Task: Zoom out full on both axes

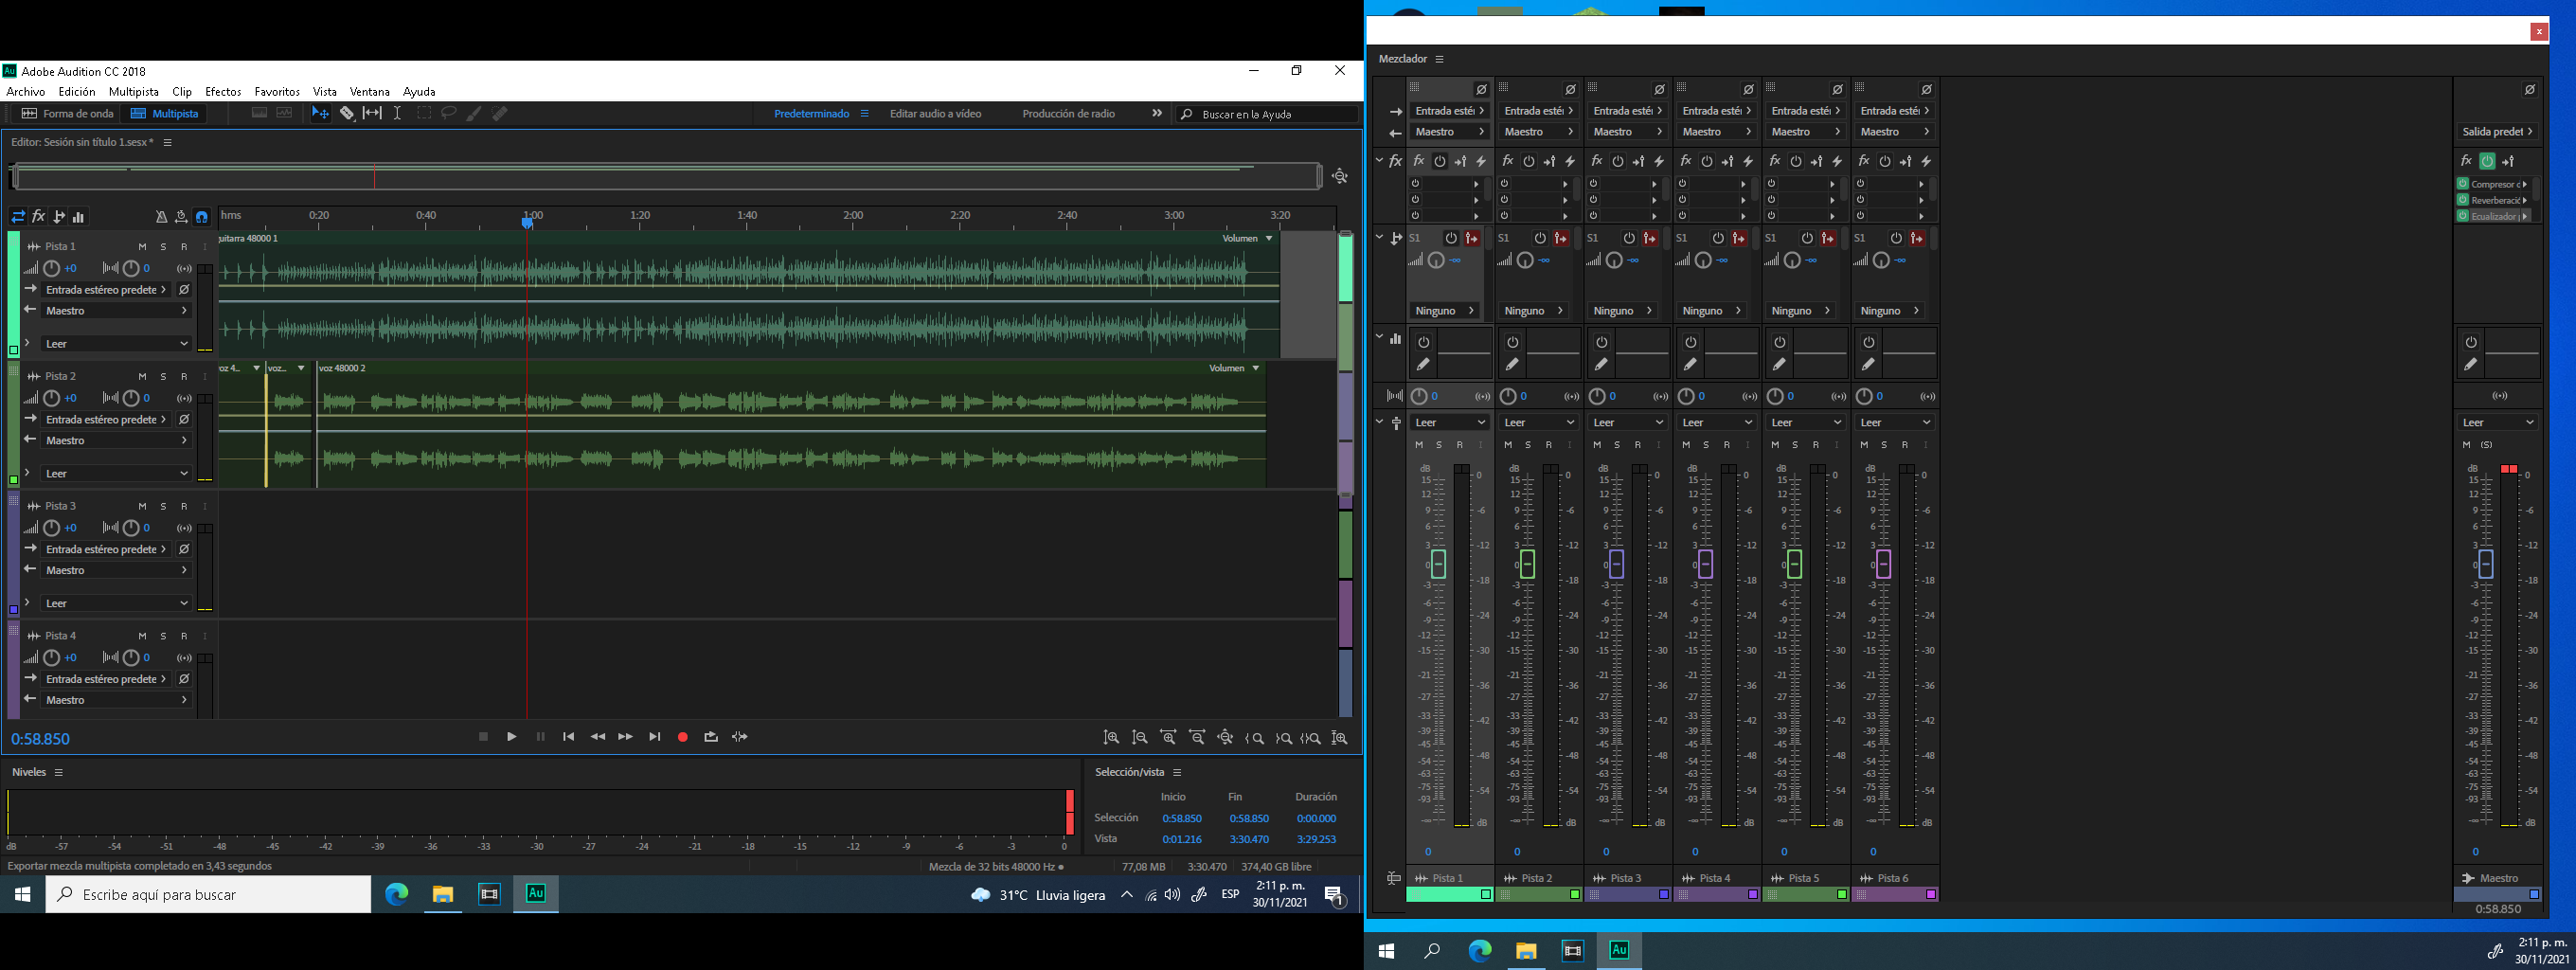Action: pos(1226,738)
